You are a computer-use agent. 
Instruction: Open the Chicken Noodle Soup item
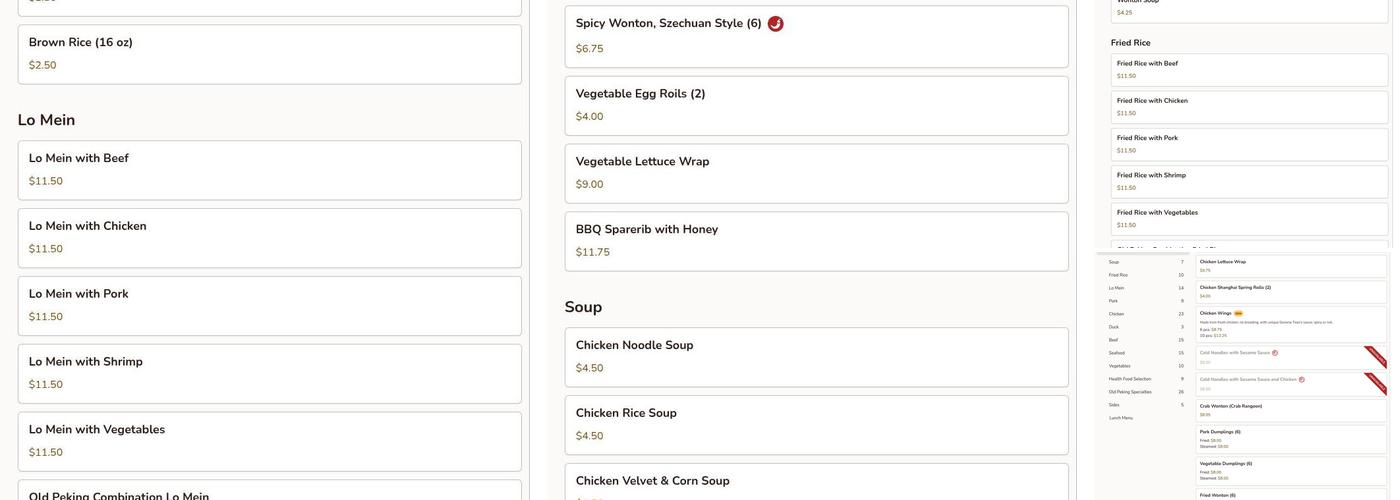pyautogui.click(x=816, y=357)
